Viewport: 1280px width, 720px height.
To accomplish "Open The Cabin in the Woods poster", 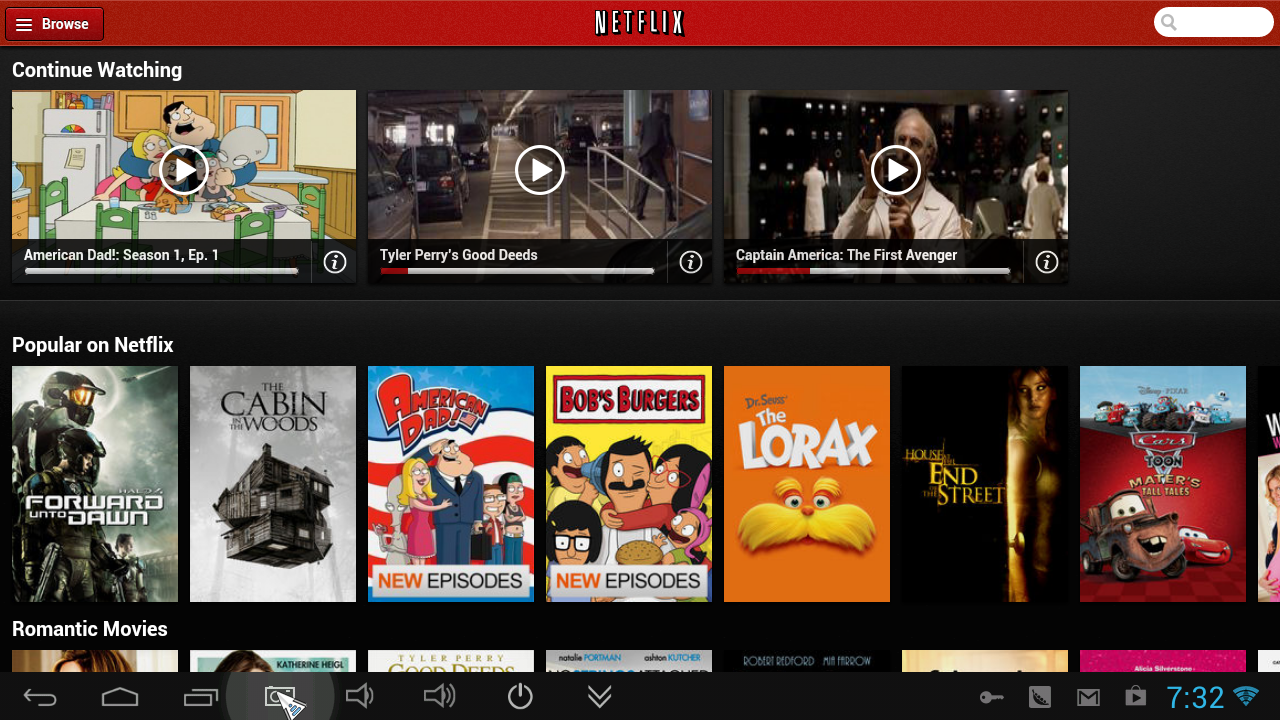I will point(273,484).
